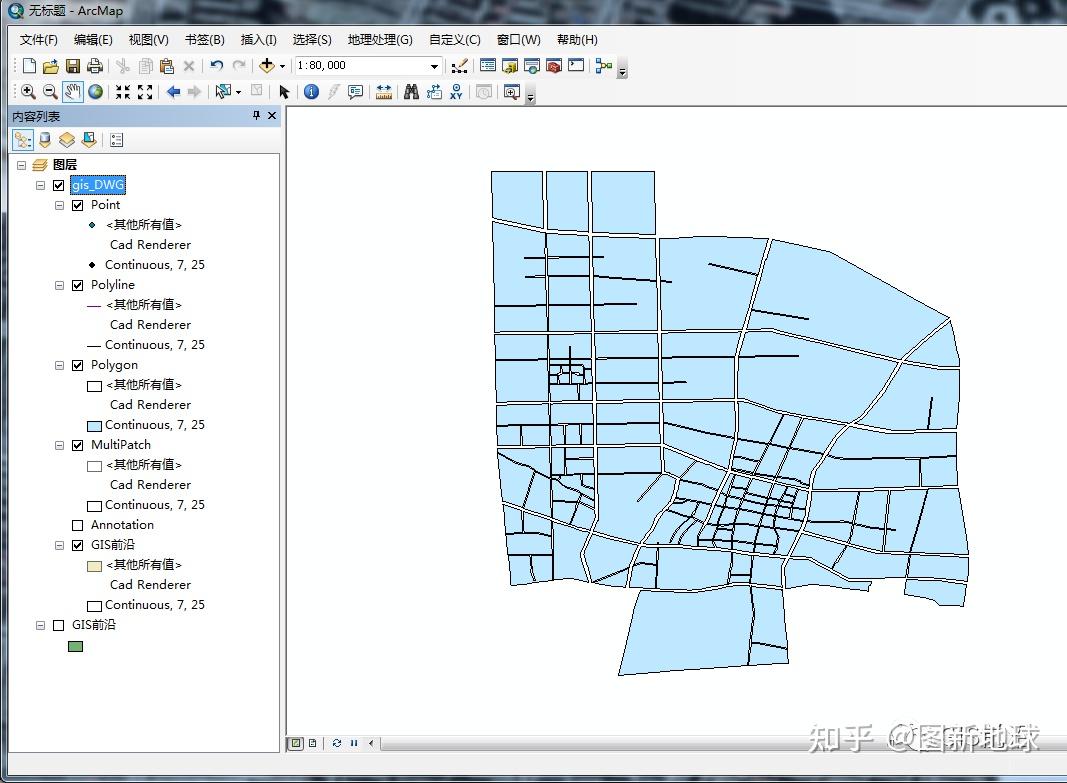The image size is (1067, 783).
Task: Activate the Zoom In tool
Action: pos(27,91)
